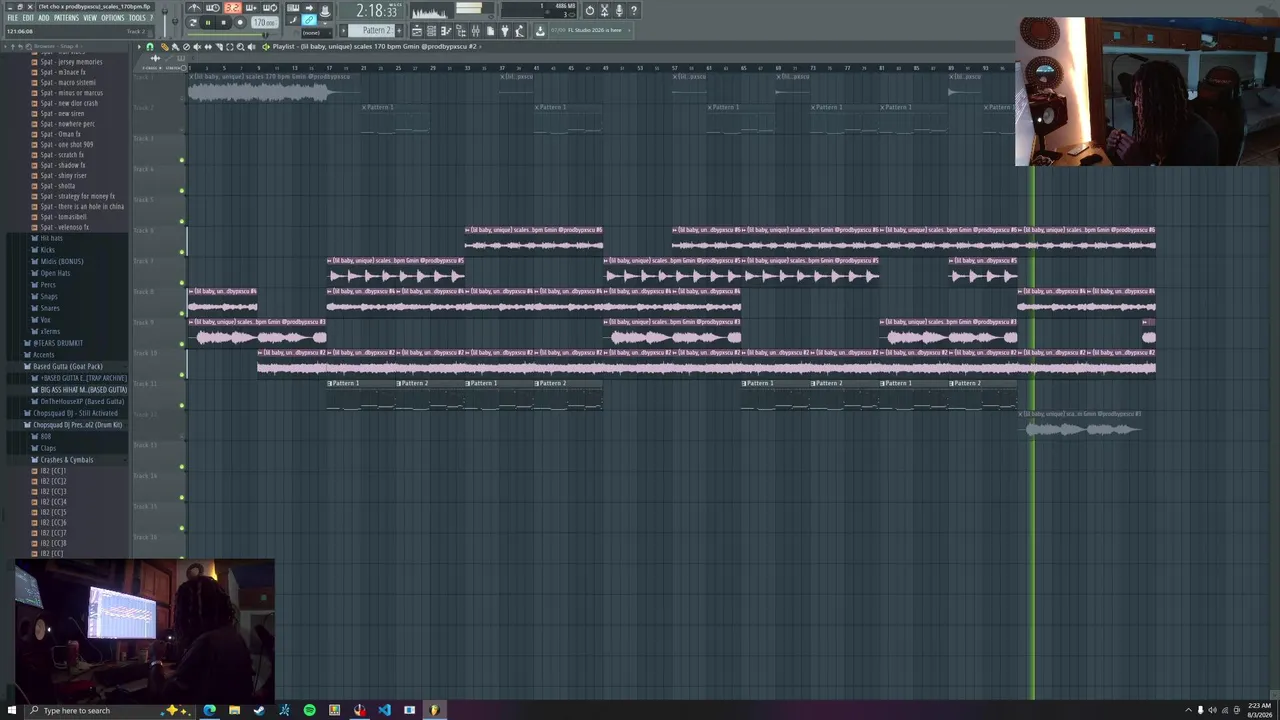Select the Select tool in playlist toolbar
Image resolution: width=1280 pixels, height=720 pixels.
point(229,47)
